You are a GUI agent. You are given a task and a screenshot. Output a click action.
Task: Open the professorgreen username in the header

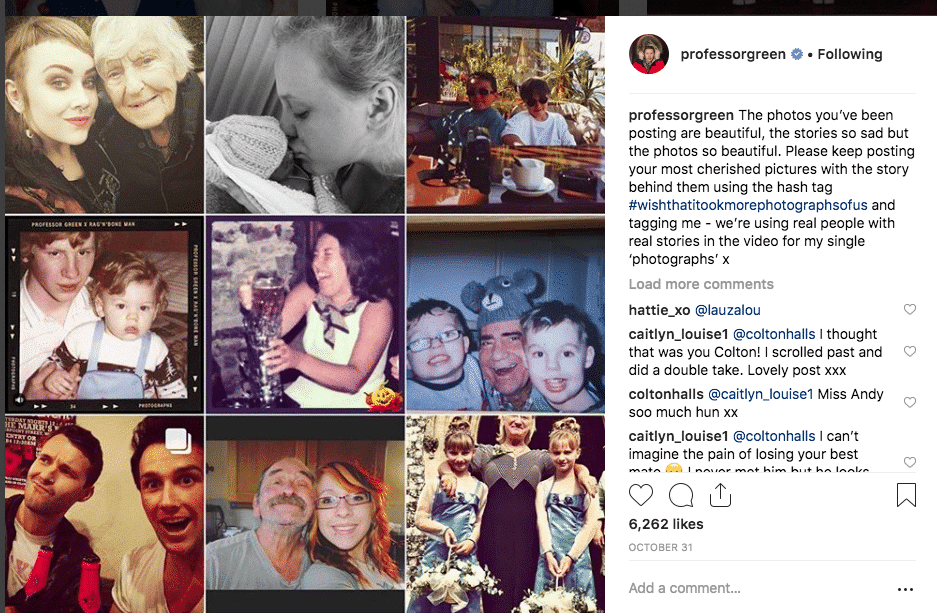coord(733,54)
